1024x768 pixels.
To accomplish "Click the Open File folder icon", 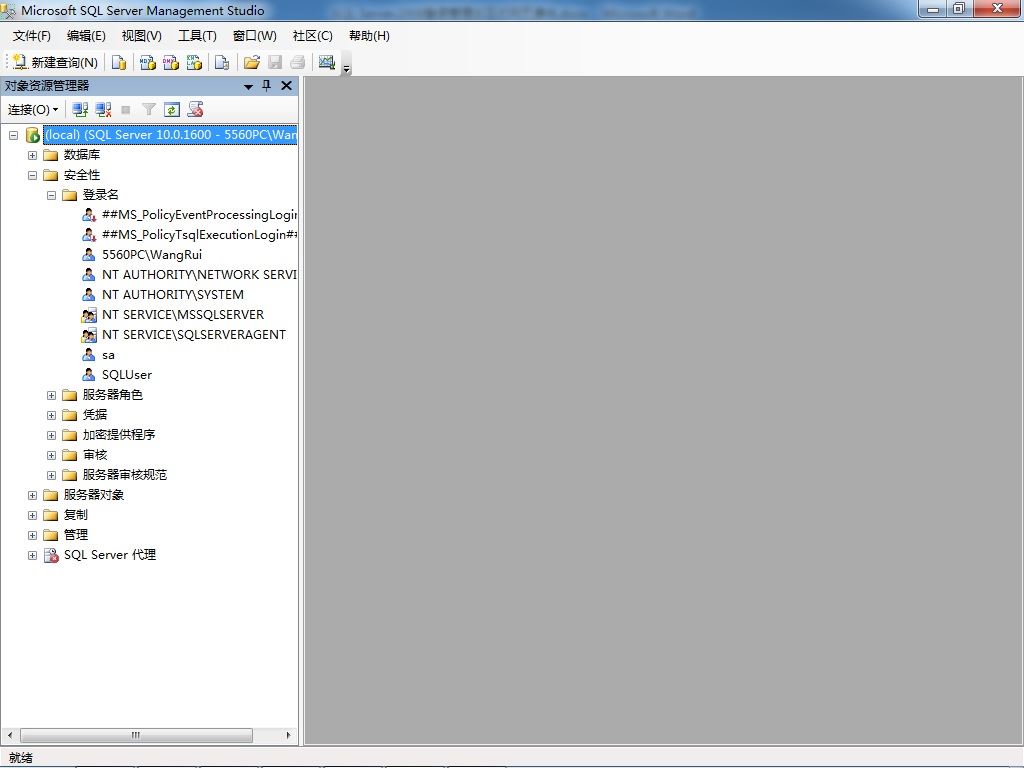I will point(251,62).
